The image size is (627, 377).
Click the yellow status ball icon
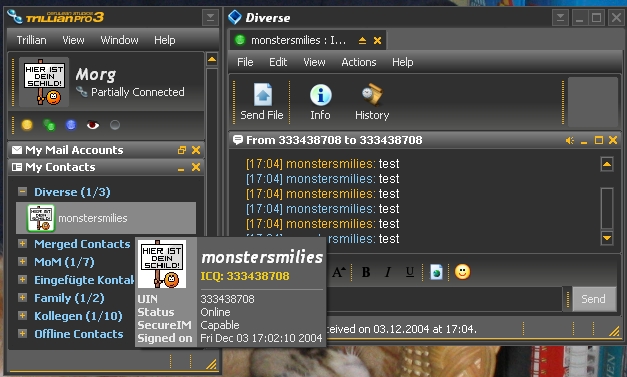coord(27,125)
